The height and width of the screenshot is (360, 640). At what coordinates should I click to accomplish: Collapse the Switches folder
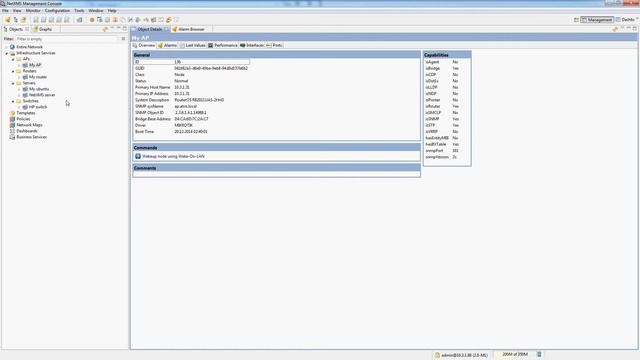pos(13,101)
